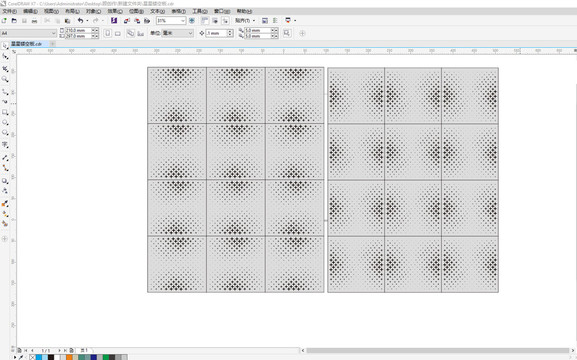This screenshot has height=360, width=577.
Task: Open toolbox quick customize plus button
Action: [x=4, y=239]
